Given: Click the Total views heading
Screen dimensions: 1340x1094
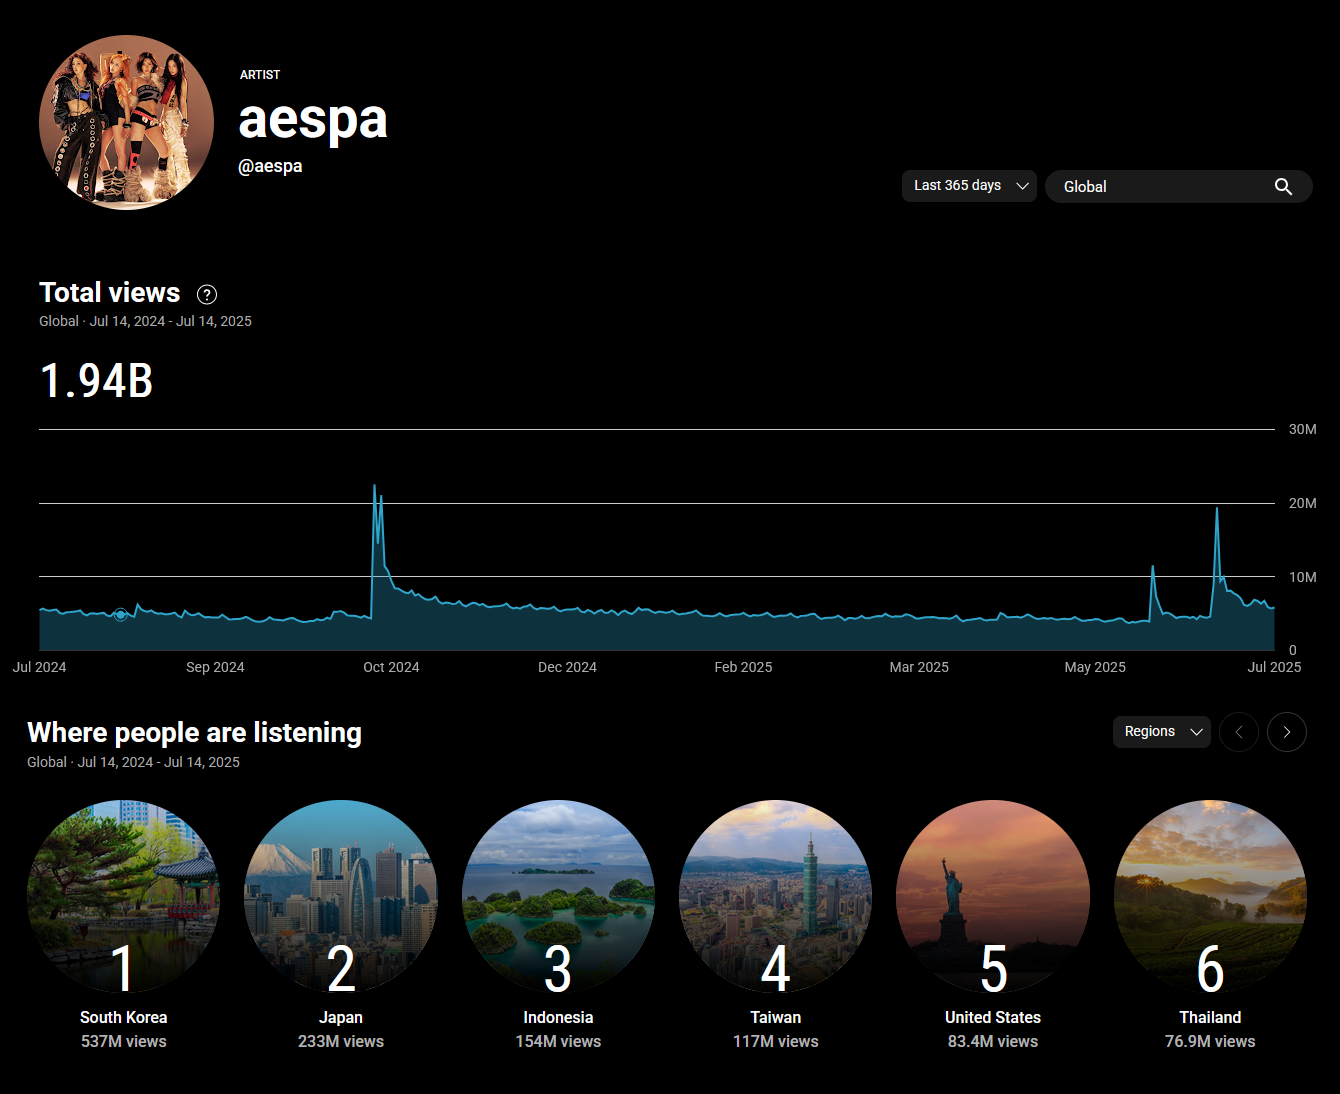Looking at the screenshot, I should coord(110,293).
